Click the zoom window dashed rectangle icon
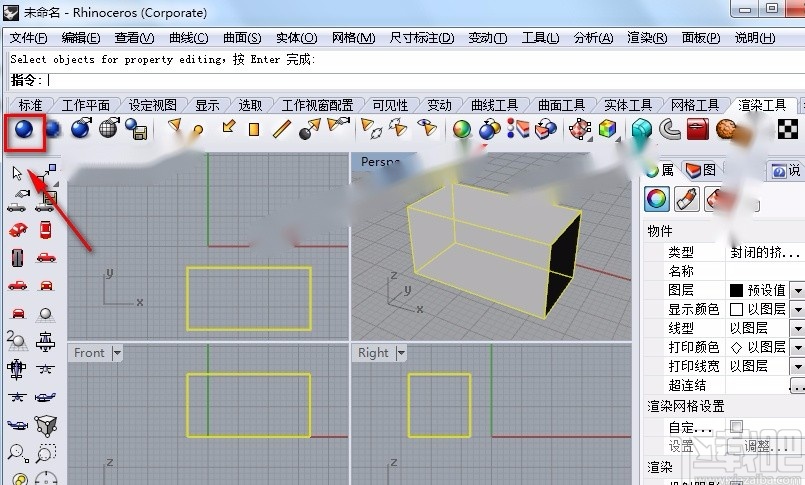 coord(46,453)
